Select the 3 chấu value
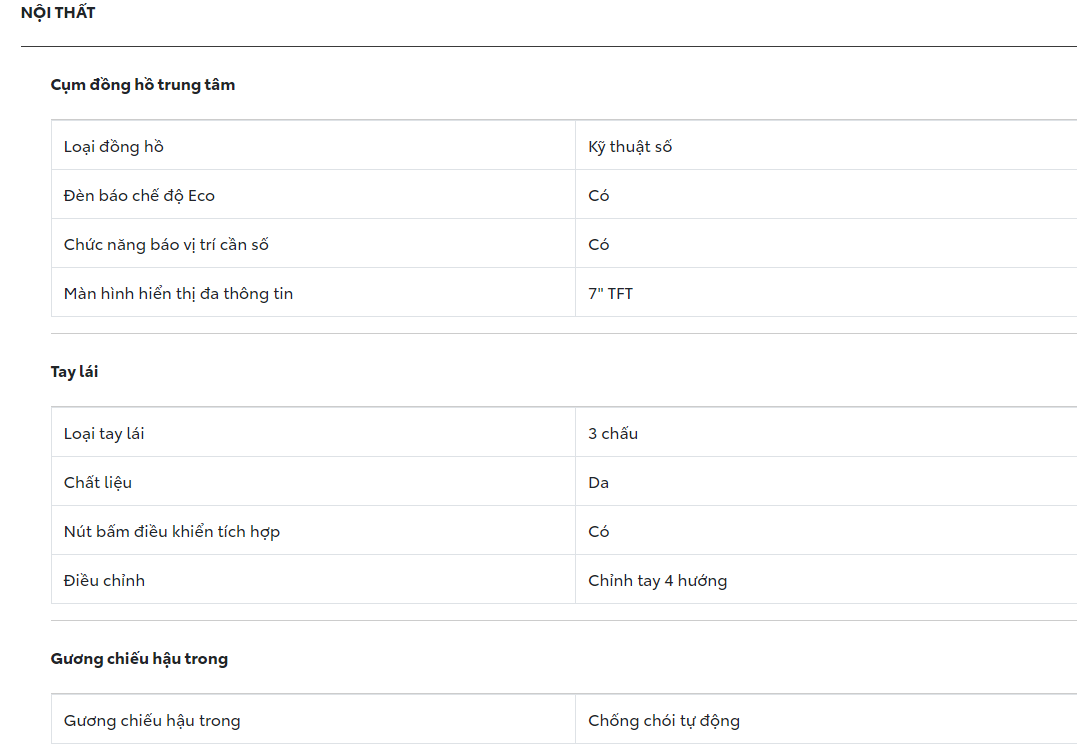This screenshot has width=1077, height=755. pos(613,434)
